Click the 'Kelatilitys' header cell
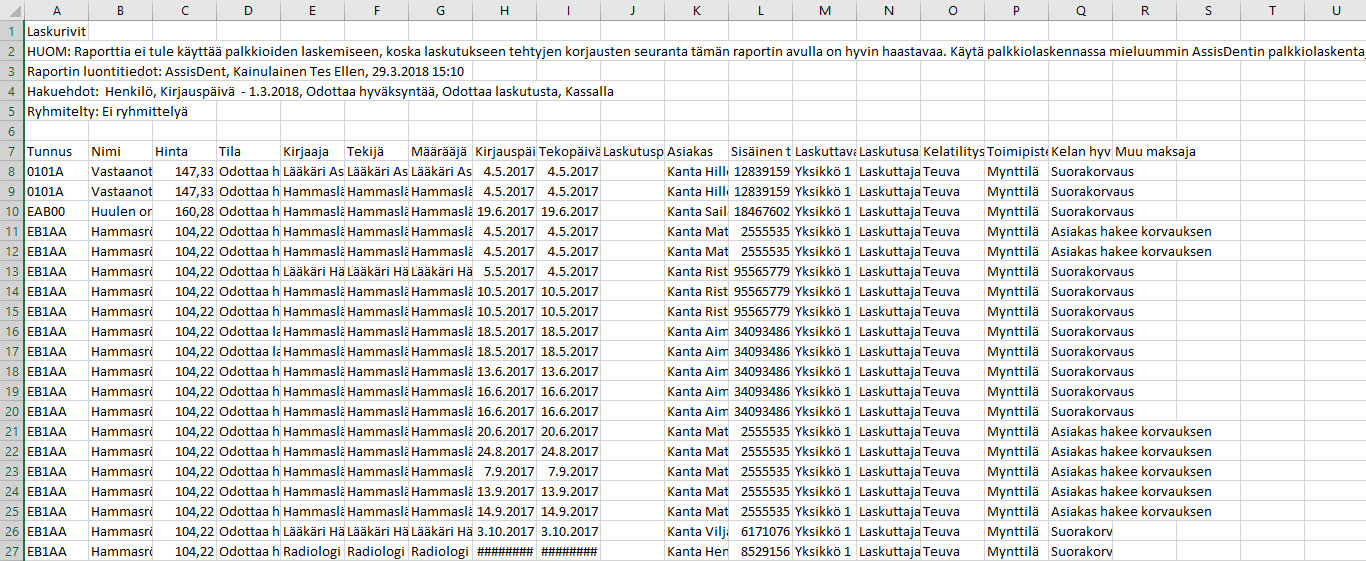This screenshot has width=1366, height=561. 952,151
